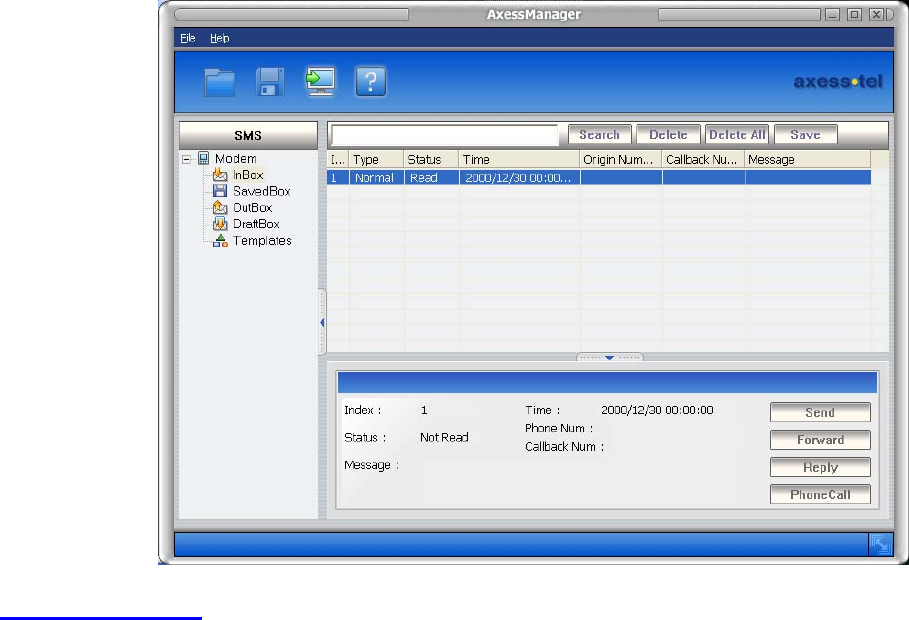The height and width of the screenshot is (620, 909).
Task: Sort by the Time column header
Action: (519, 159)
